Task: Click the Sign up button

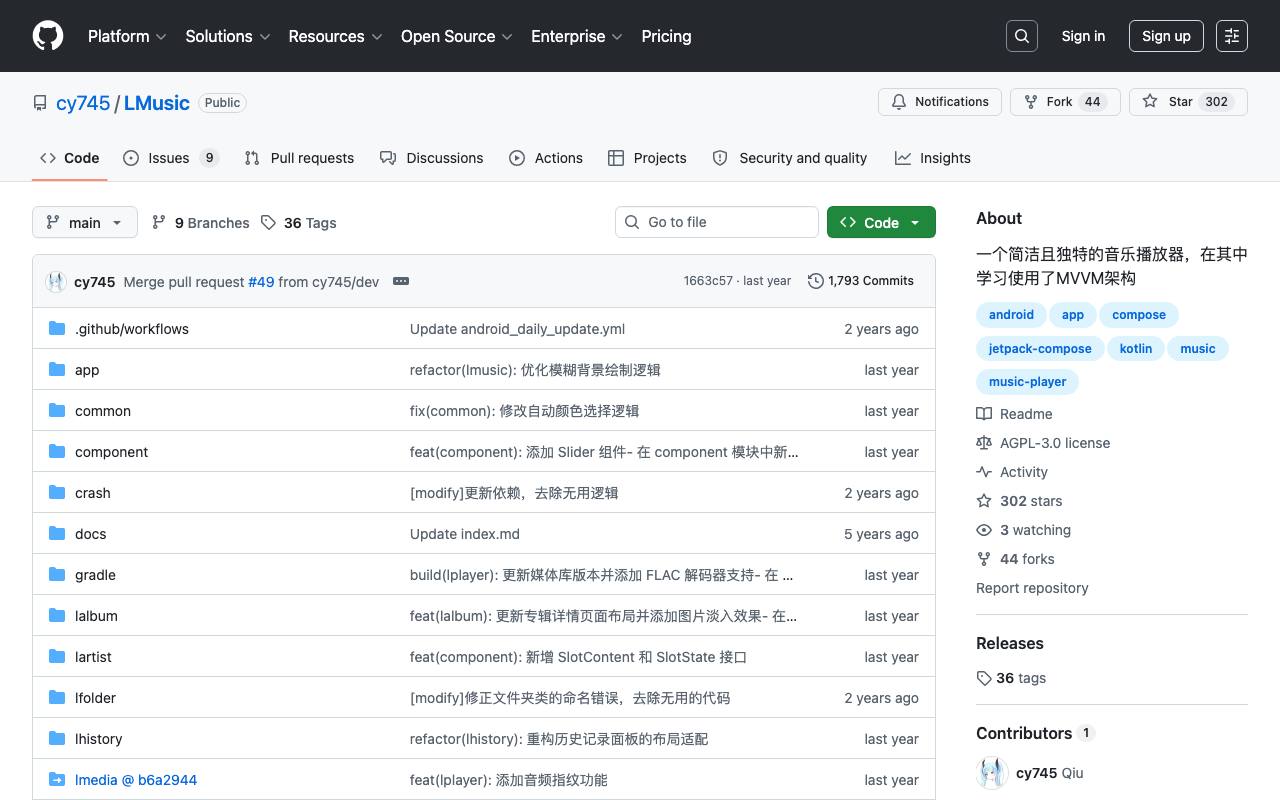Action: coord(1166,36)
